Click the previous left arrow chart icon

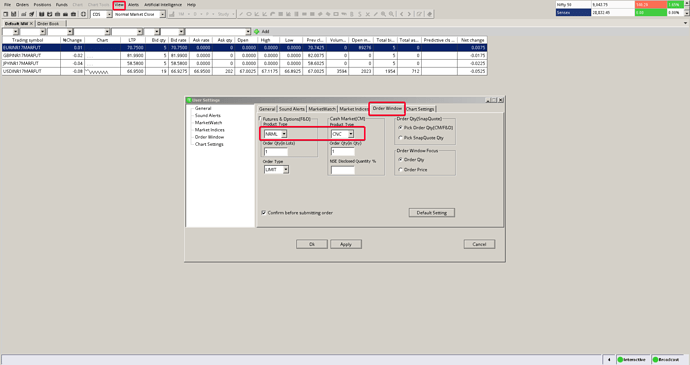(402, 14)
